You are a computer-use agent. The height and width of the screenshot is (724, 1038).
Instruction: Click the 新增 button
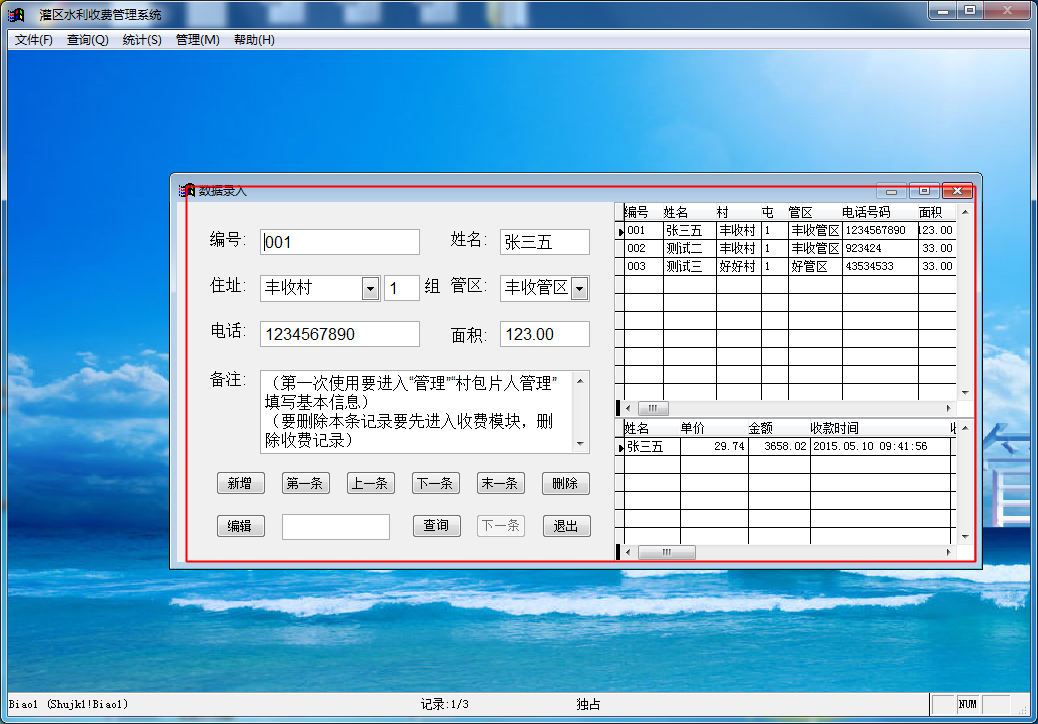[x=240, y=483]
